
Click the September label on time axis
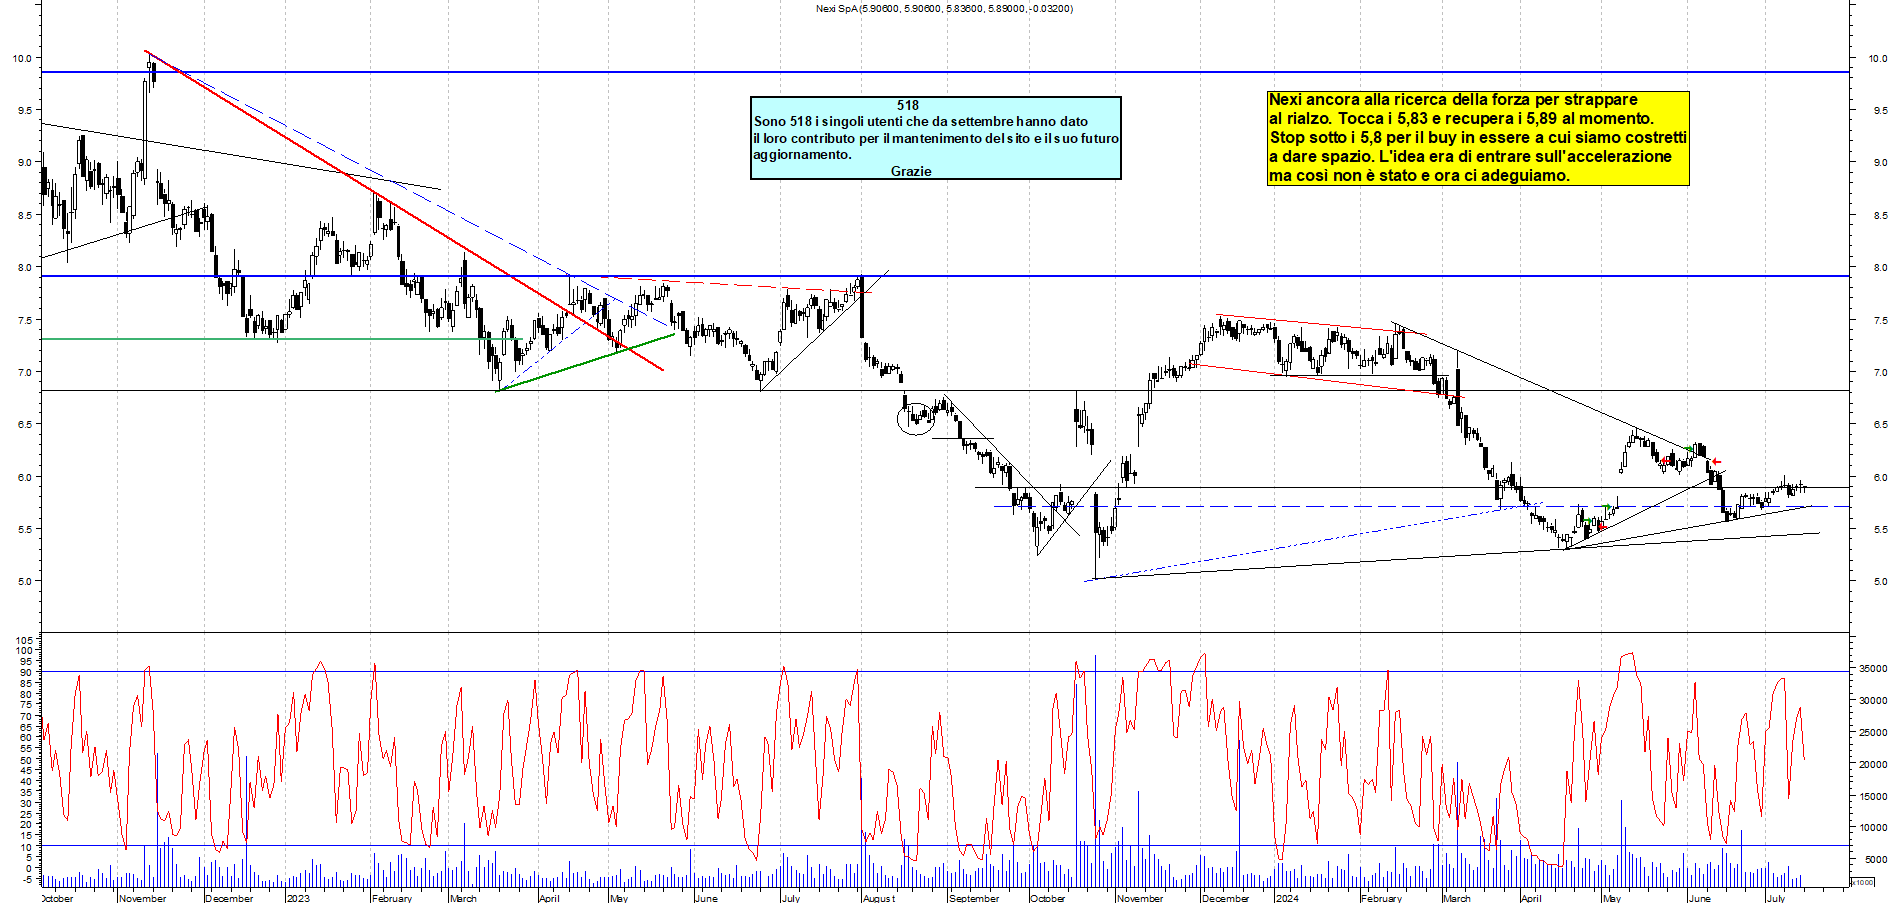(x=974, y=898)
